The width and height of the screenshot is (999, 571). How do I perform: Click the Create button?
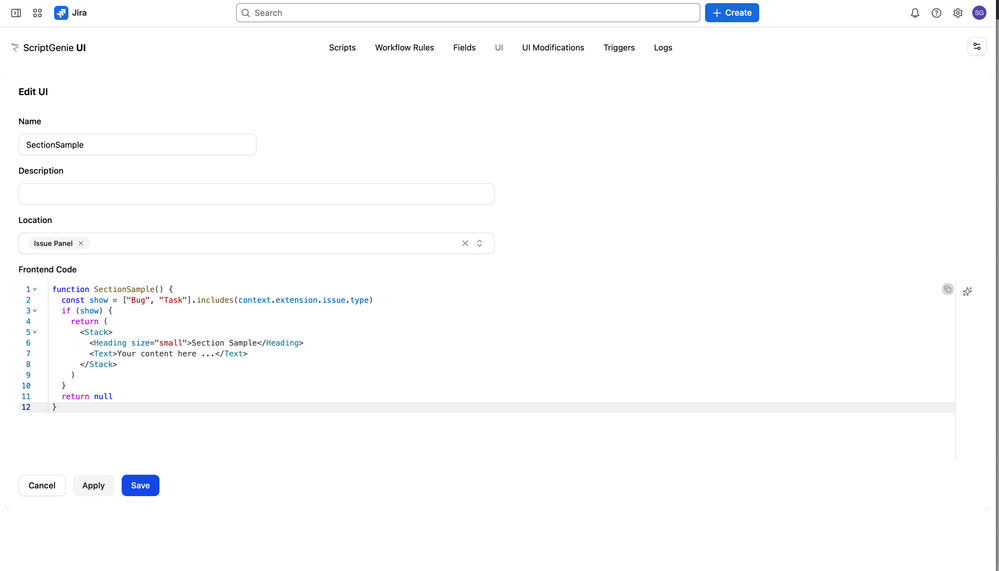(732, 13)
